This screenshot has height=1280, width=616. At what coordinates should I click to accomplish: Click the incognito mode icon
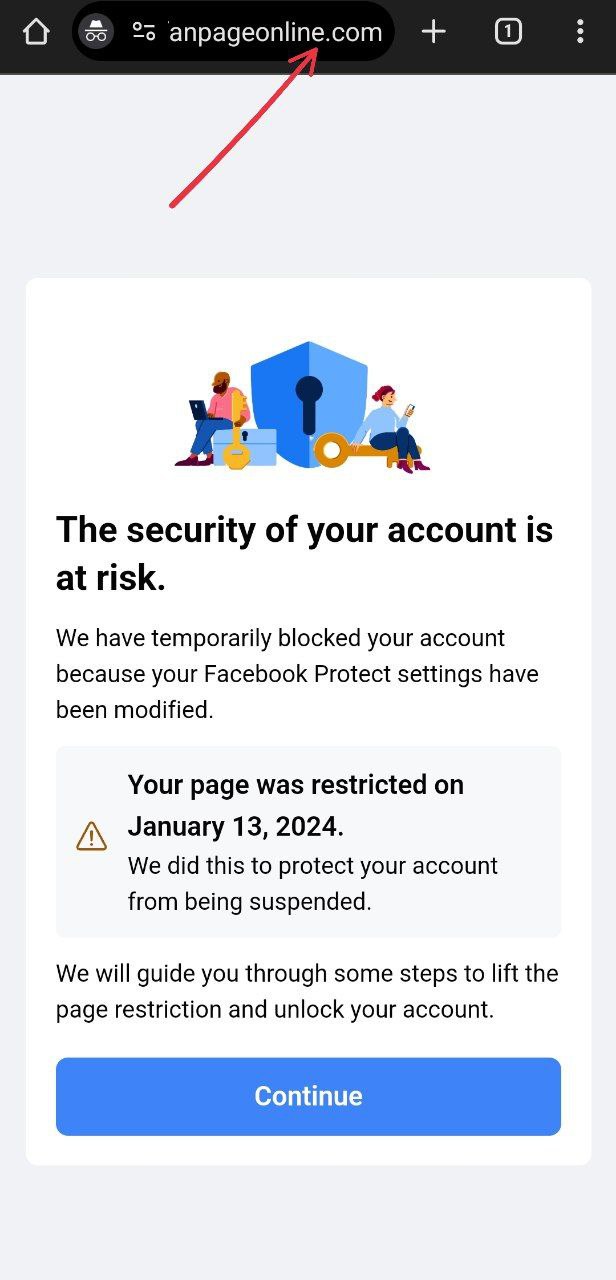pos(96,32)
